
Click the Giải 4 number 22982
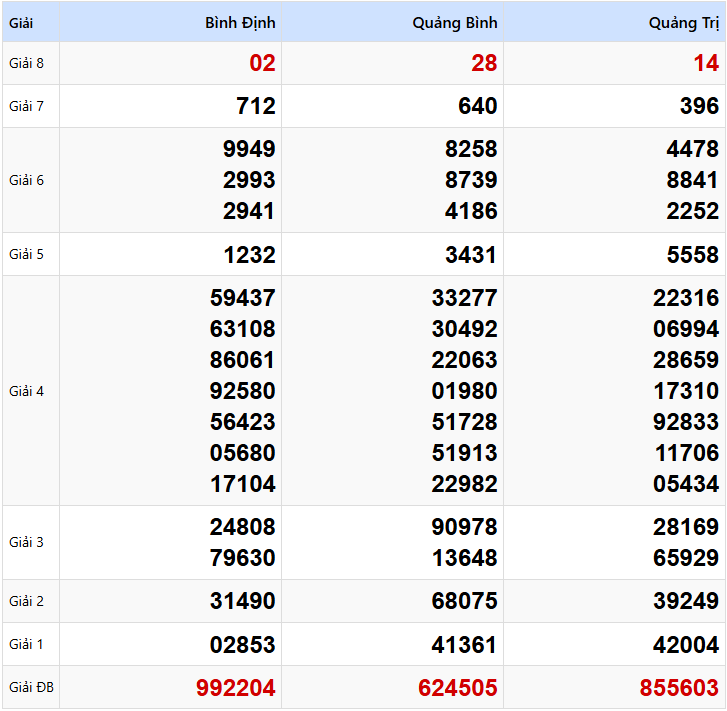click(x=465, y=484)
